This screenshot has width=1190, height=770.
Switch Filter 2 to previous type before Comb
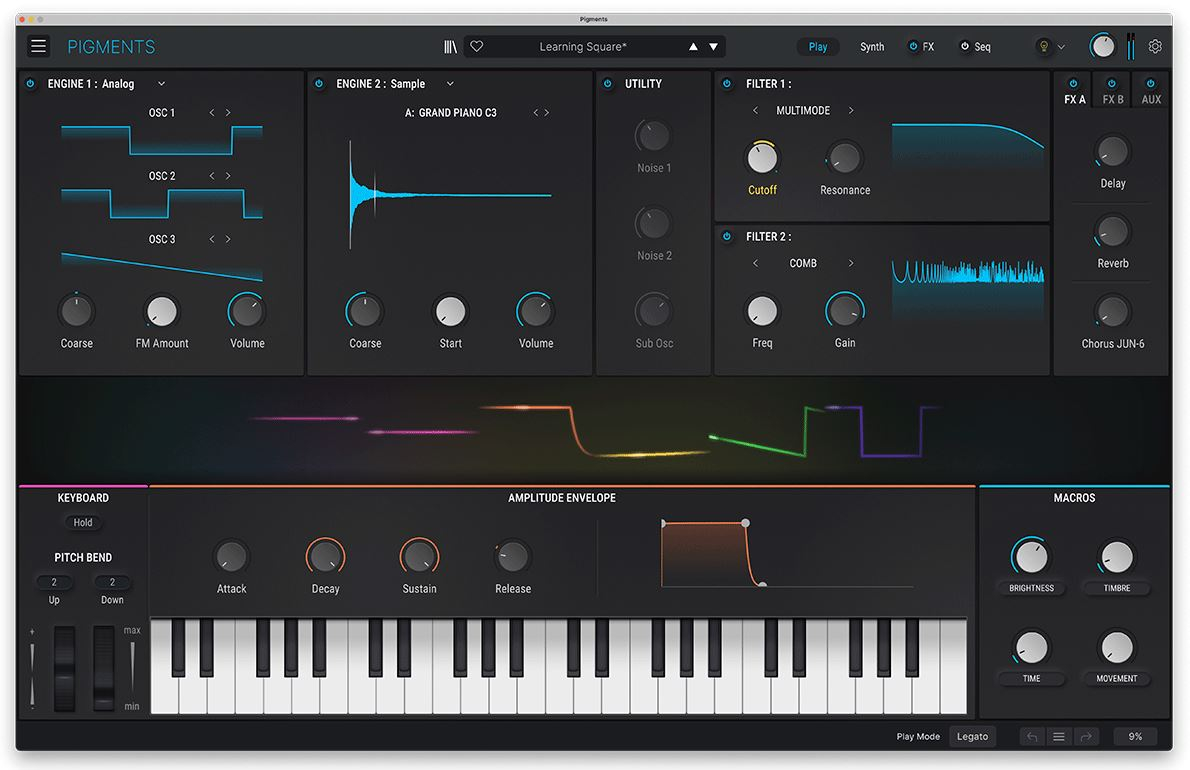[x=755, y=262]
